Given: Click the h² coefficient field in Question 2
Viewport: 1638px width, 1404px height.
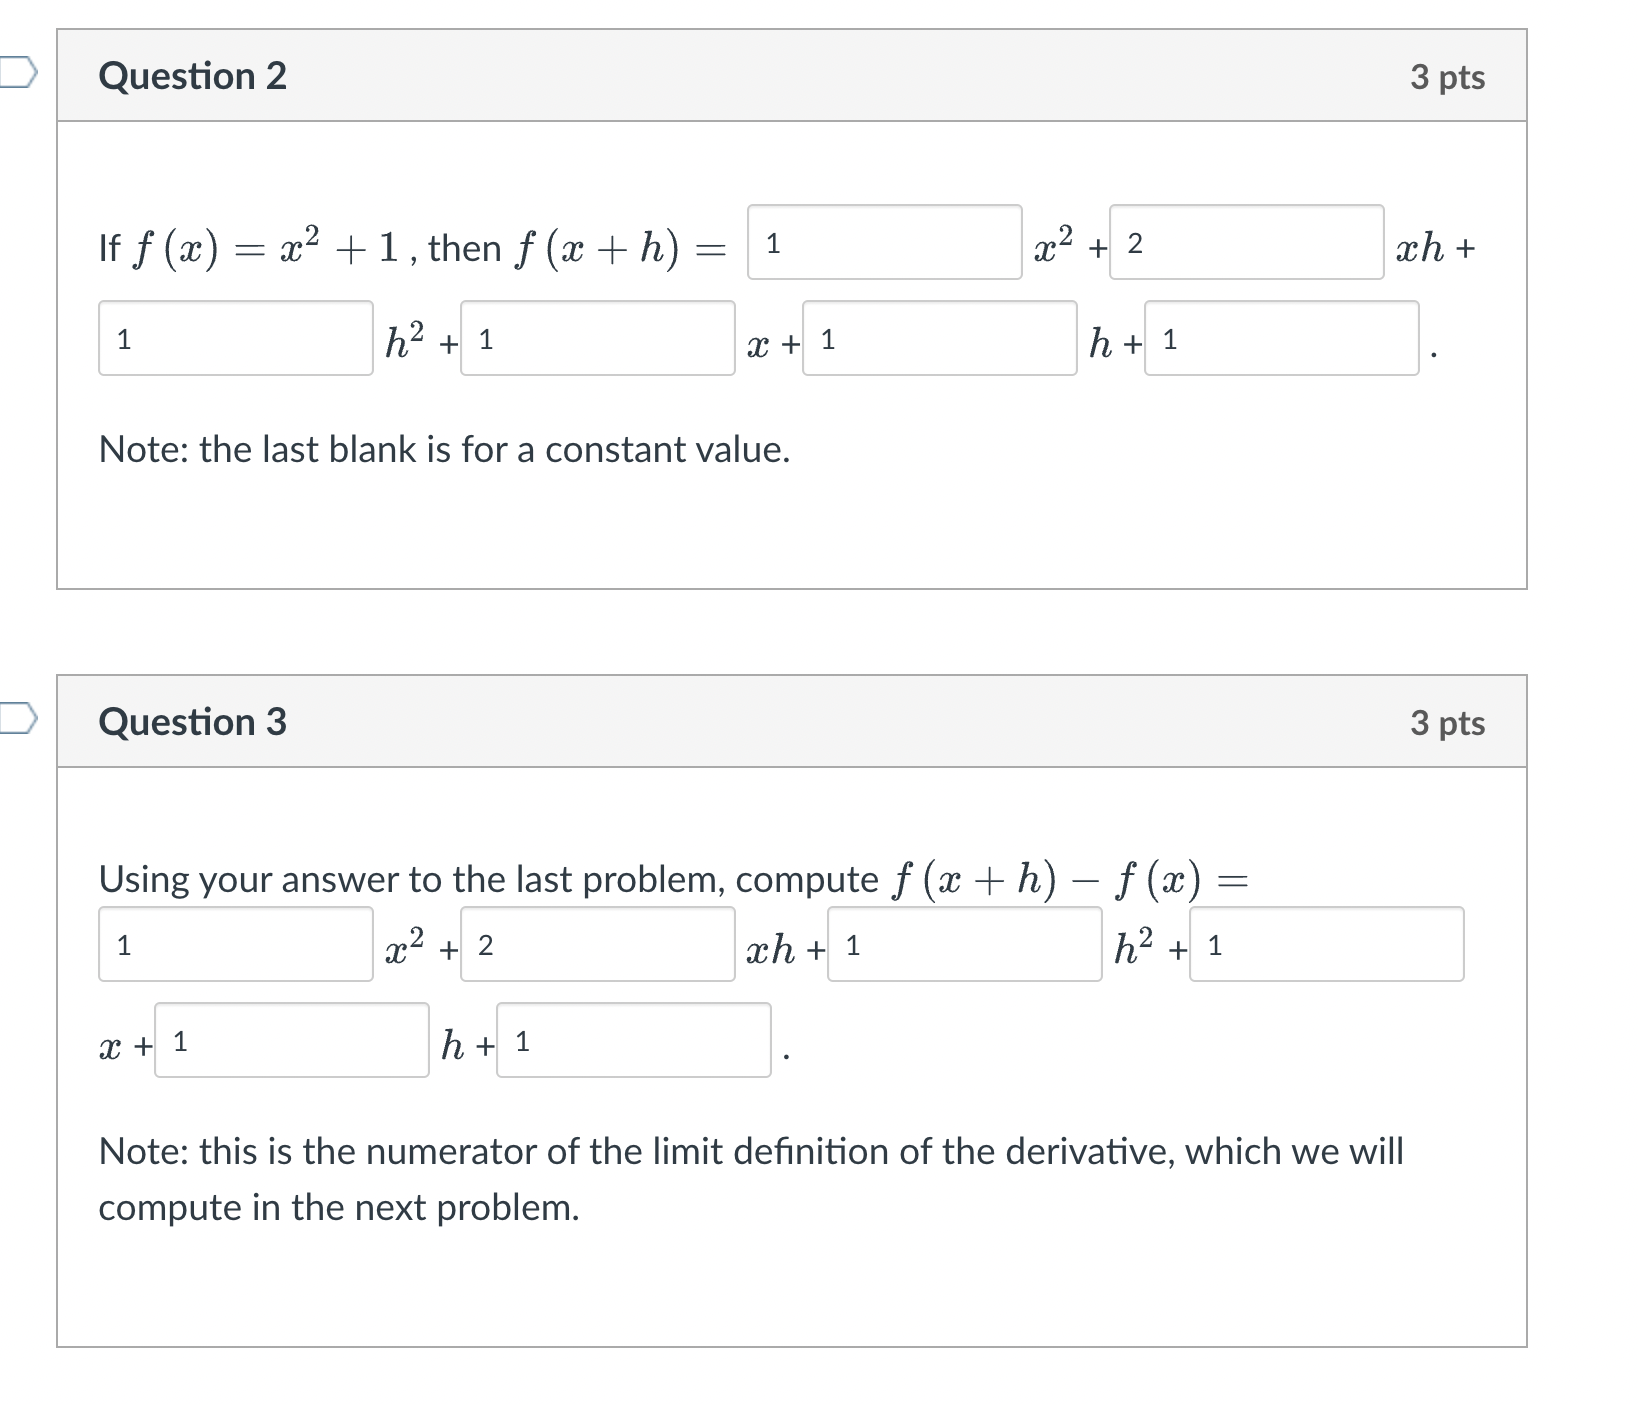Looking at the screenshot, I should [x=235, y=338].
